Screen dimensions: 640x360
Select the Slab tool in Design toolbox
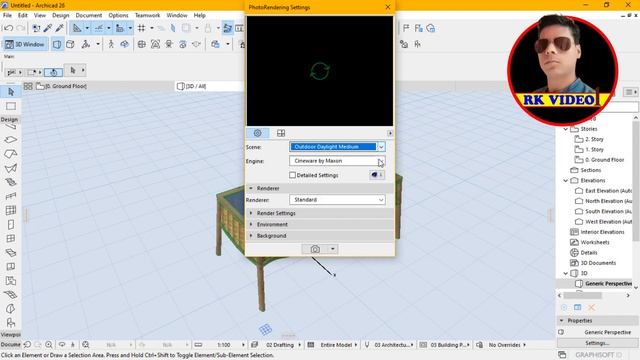click(11, 140)
